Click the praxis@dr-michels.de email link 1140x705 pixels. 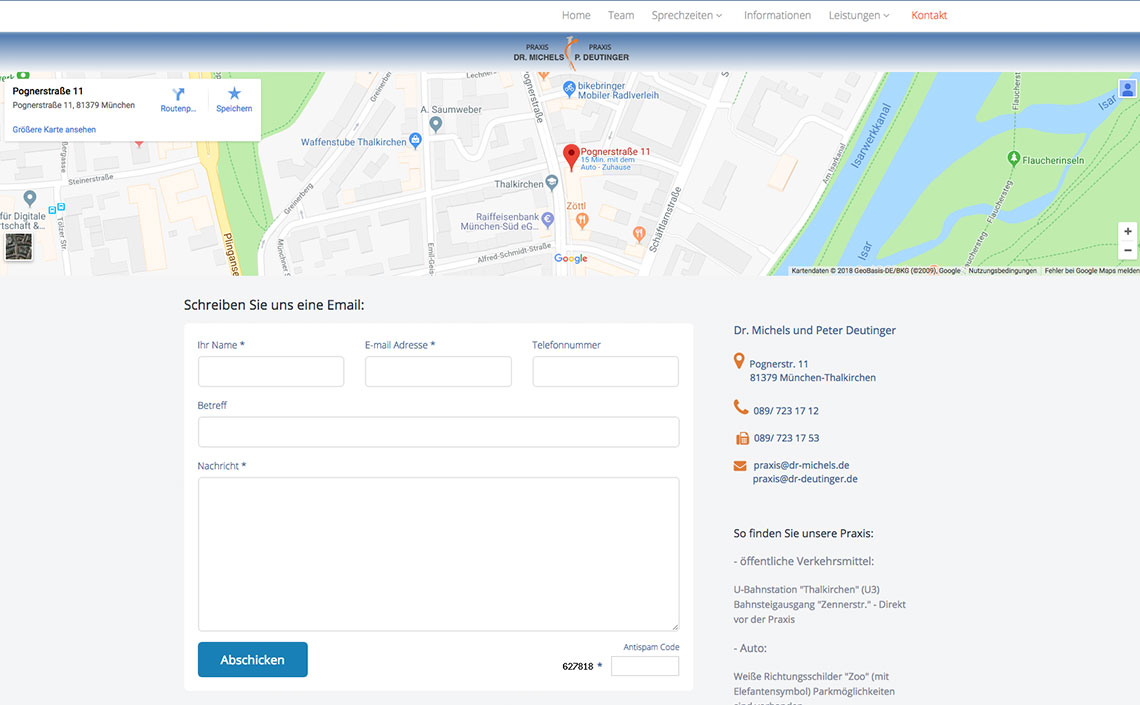[801, 465]
